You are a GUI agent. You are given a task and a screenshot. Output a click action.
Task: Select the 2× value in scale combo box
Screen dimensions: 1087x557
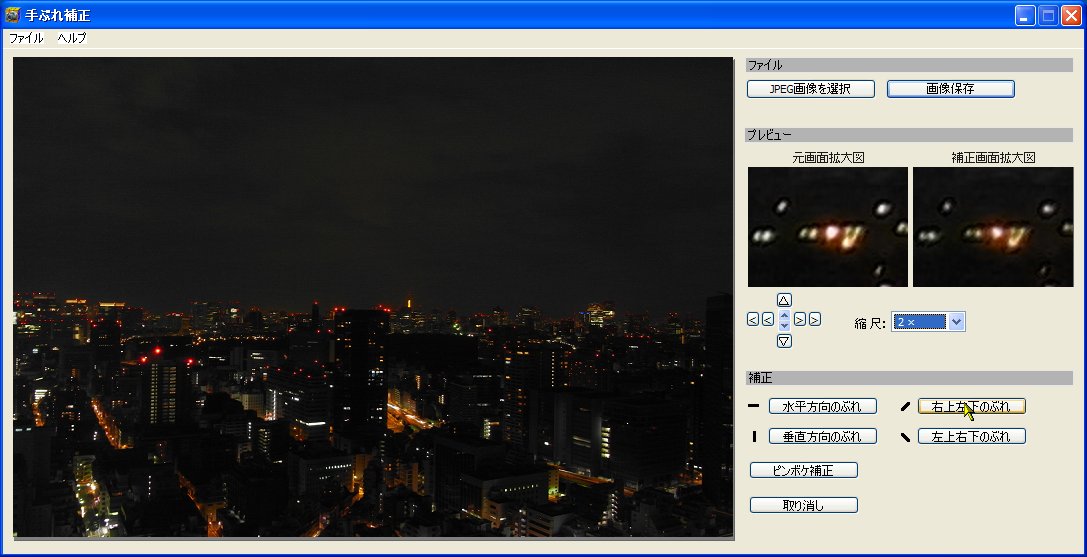(x=919, y=322)
